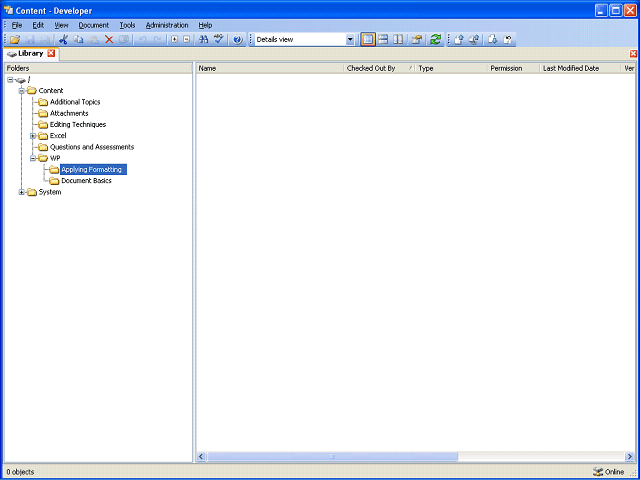The height and width of the screenshot is (480, 640).
Task: Click the Folders pane header
Action: click(98, 69)
